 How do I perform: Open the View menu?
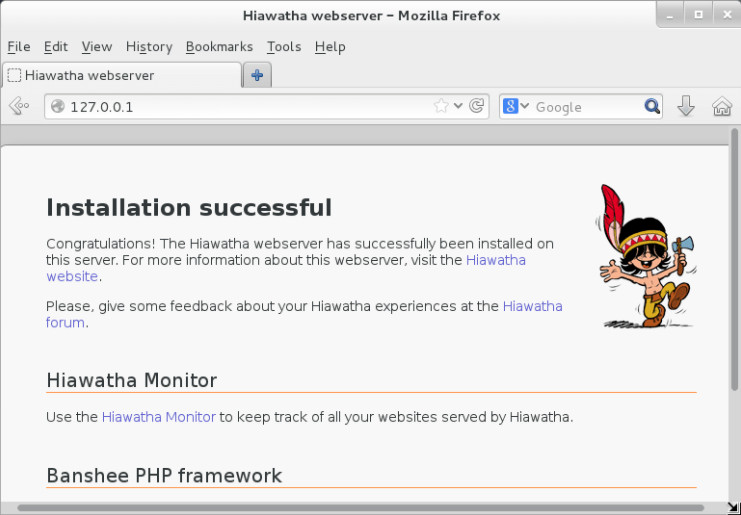tap(96, 47)
